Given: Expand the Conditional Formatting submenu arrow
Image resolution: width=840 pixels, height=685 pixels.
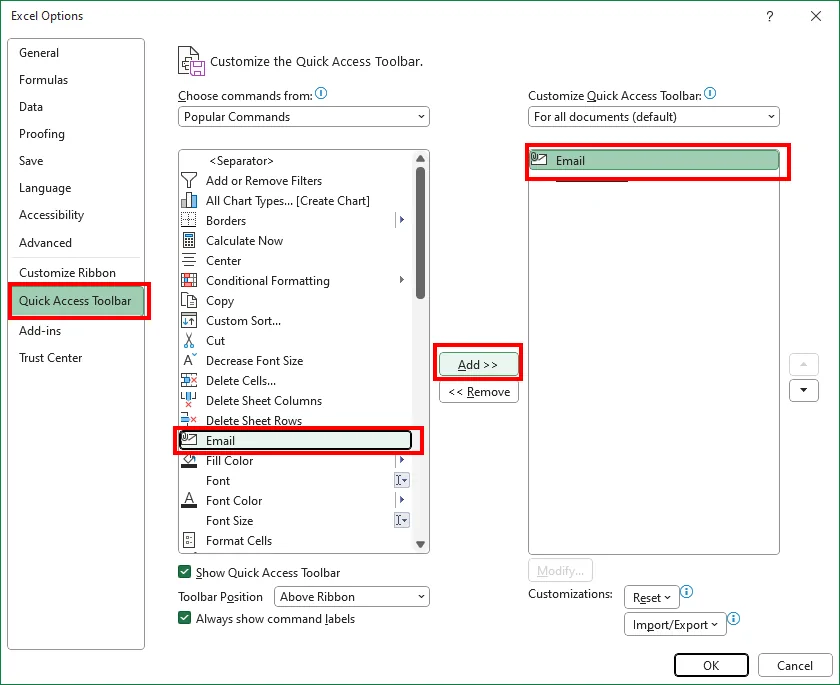Looking at the screenshot, I should point(402,280).
